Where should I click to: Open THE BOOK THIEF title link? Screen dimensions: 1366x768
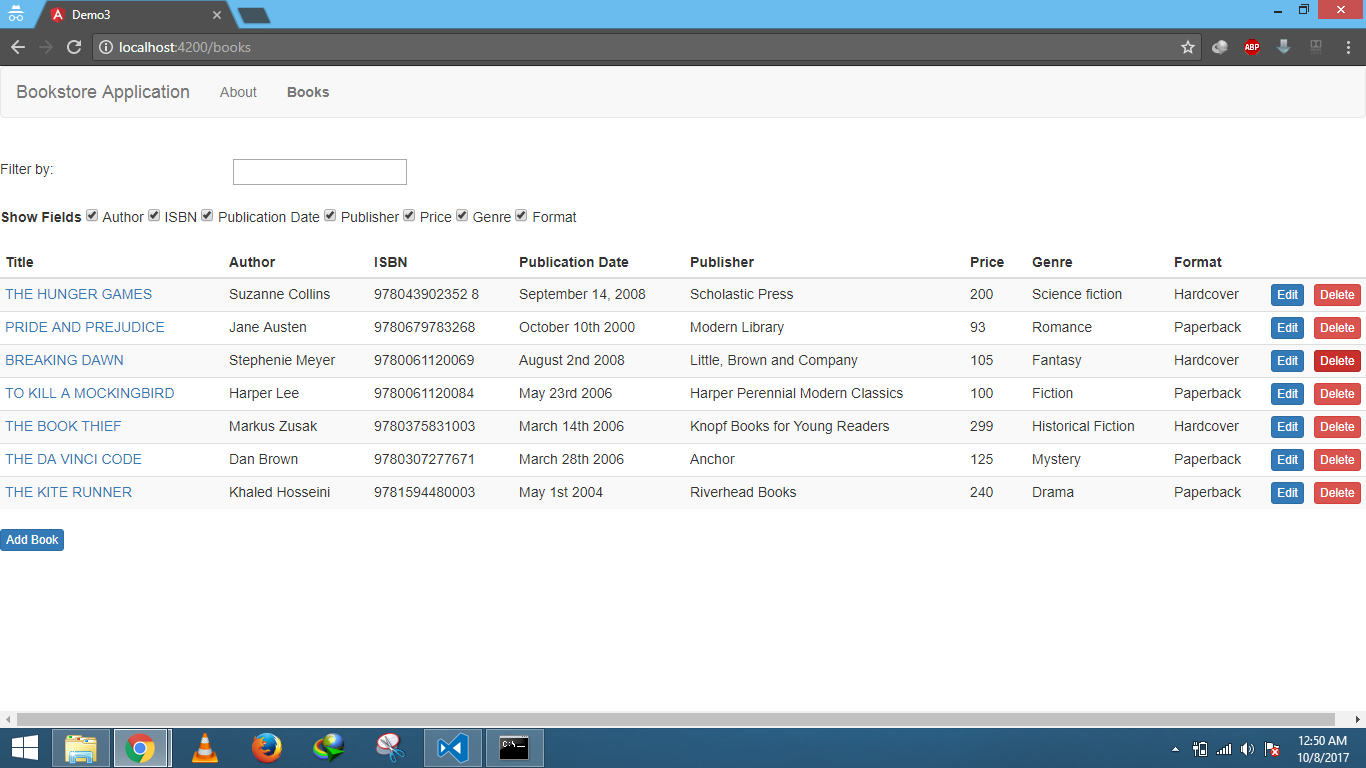click(63, 426)
